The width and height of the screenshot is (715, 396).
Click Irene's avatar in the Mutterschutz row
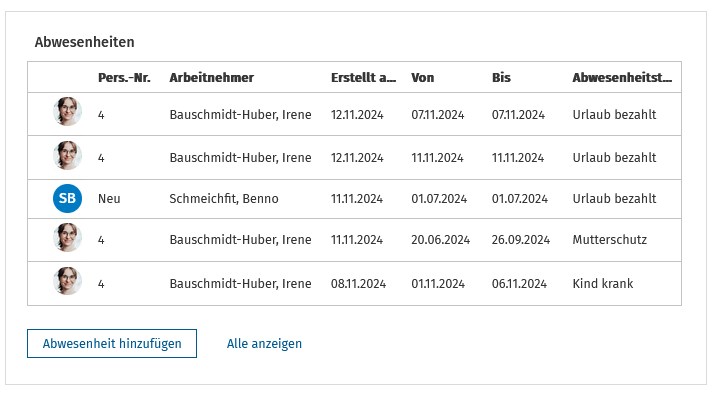(x=67, y=237)
